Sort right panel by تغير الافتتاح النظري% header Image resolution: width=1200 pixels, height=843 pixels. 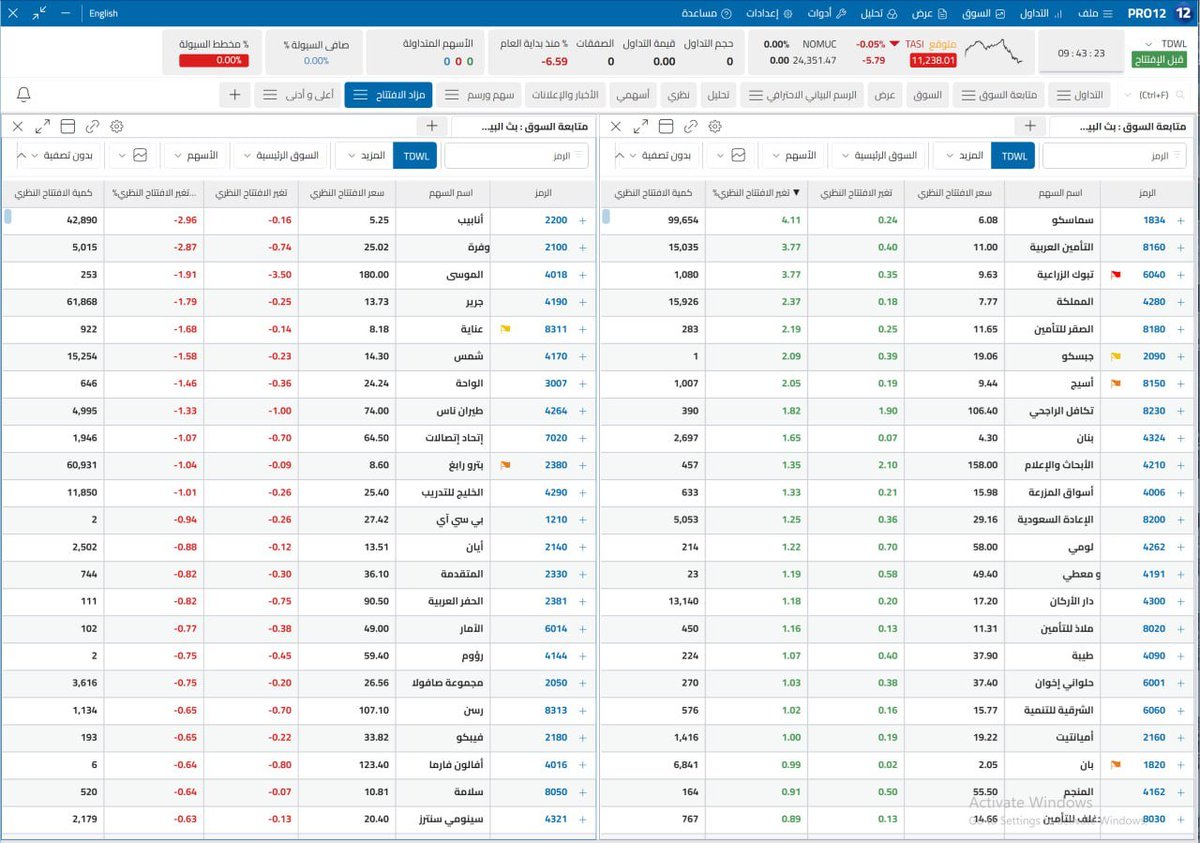(x=755, y=192)
